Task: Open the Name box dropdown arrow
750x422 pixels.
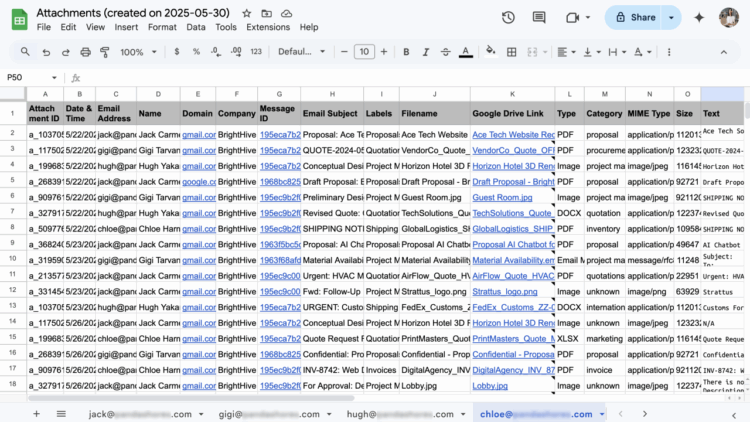Action: 54,78
